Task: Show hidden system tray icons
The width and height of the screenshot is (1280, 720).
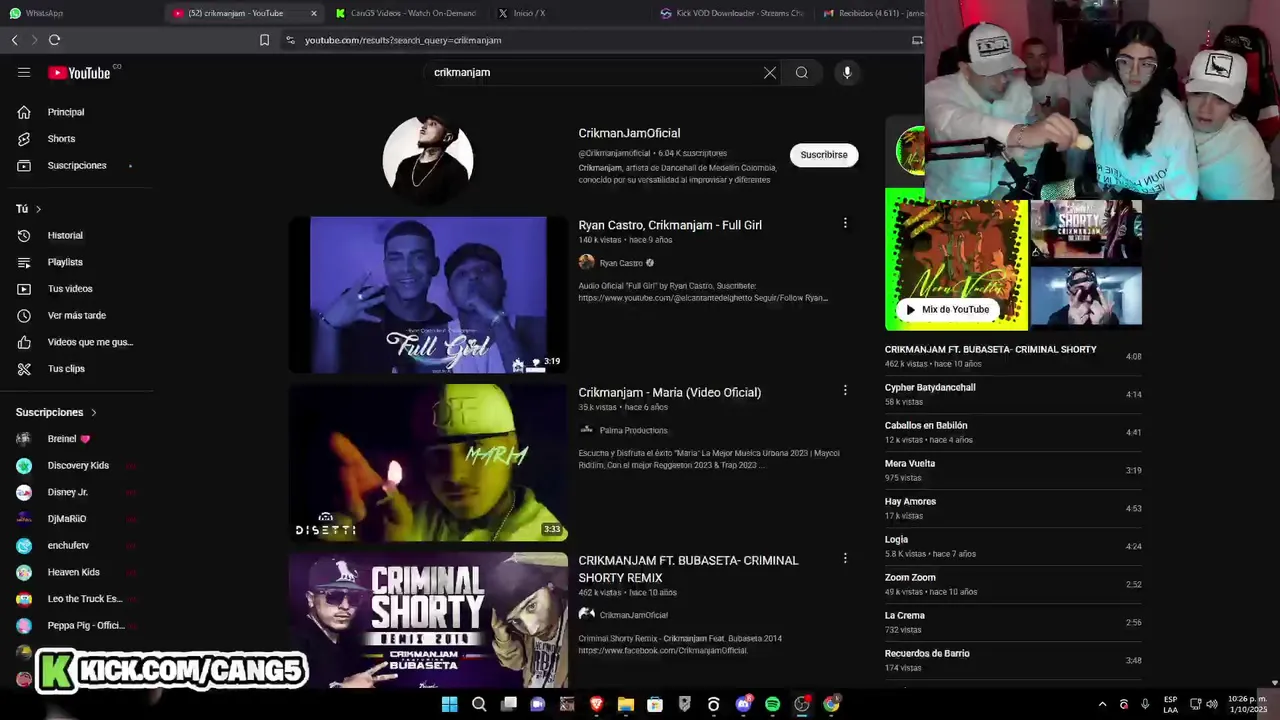Action: [x=1102, y=704]
